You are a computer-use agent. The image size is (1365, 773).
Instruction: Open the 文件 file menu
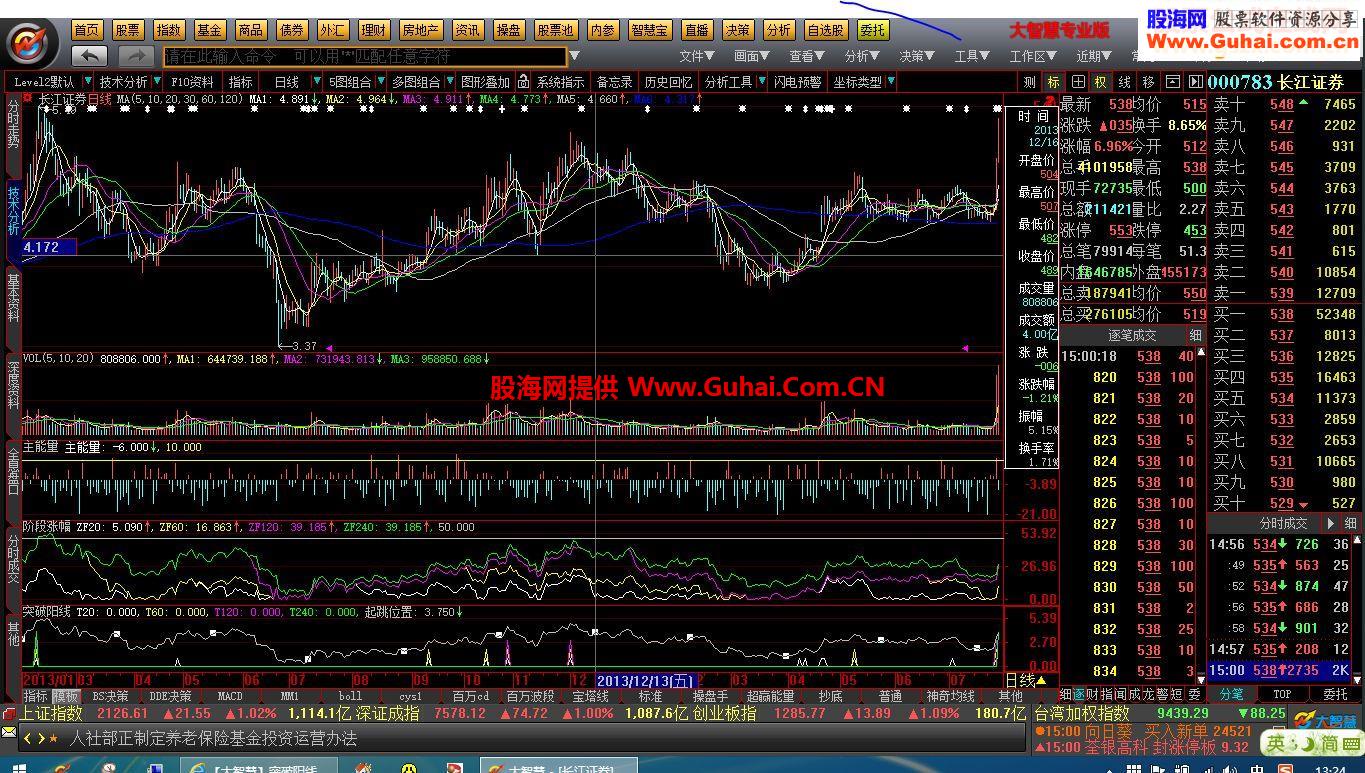coord(697,56)
